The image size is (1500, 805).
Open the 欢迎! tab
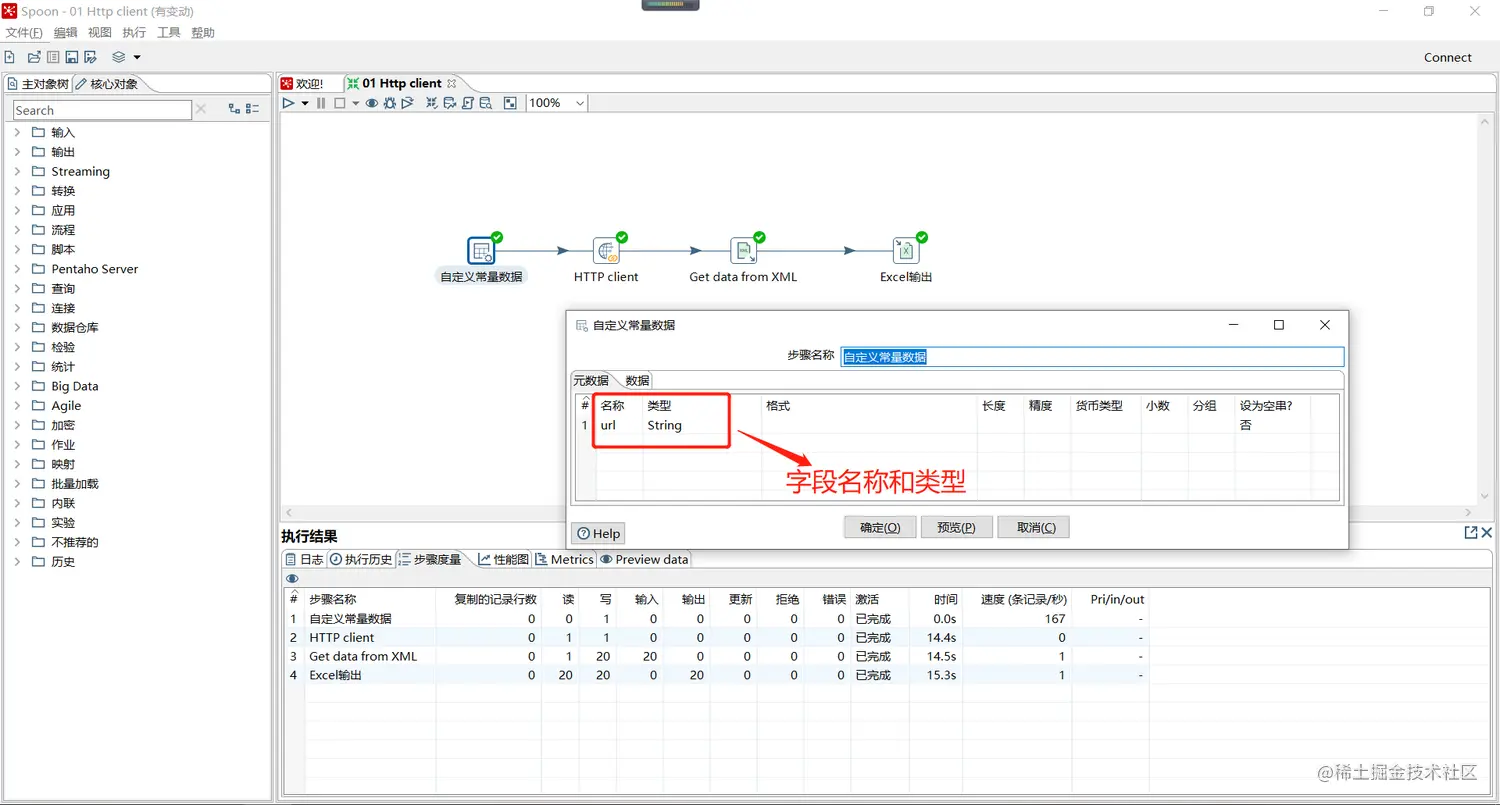click(303, 83)
